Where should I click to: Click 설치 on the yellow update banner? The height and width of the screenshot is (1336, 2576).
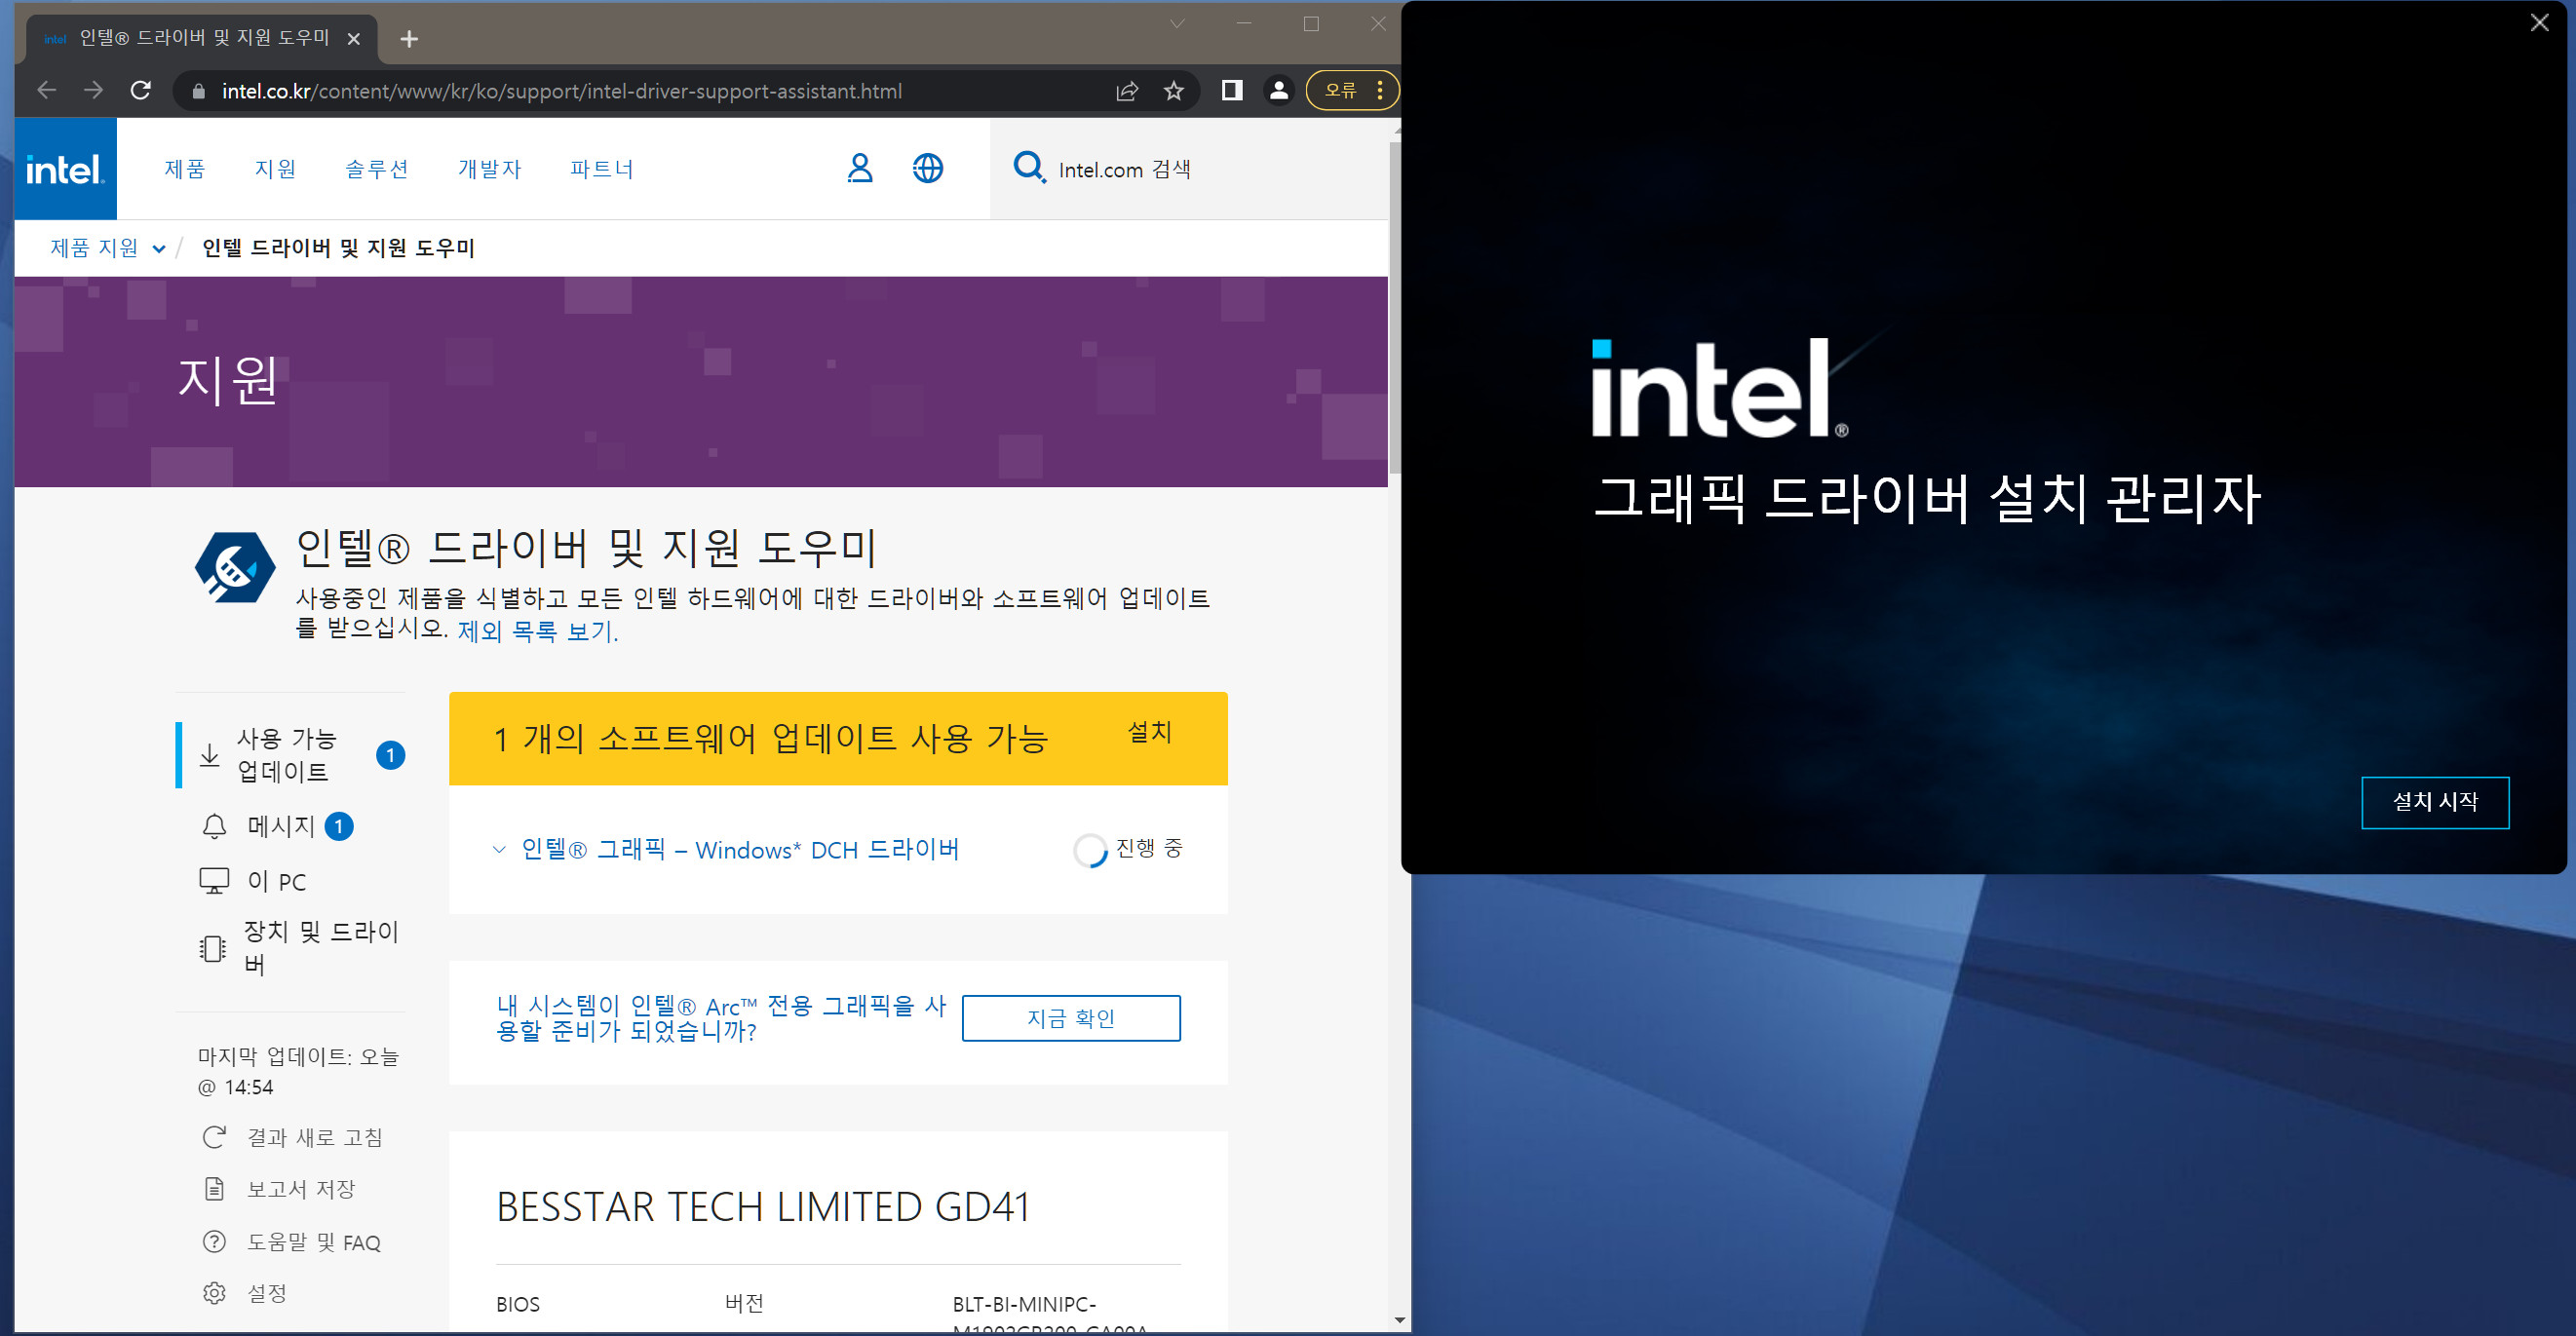[x=1150, y=732]
